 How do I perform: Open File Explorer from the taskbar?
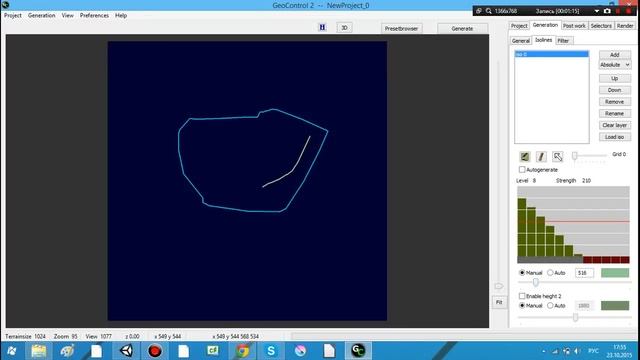39,351
